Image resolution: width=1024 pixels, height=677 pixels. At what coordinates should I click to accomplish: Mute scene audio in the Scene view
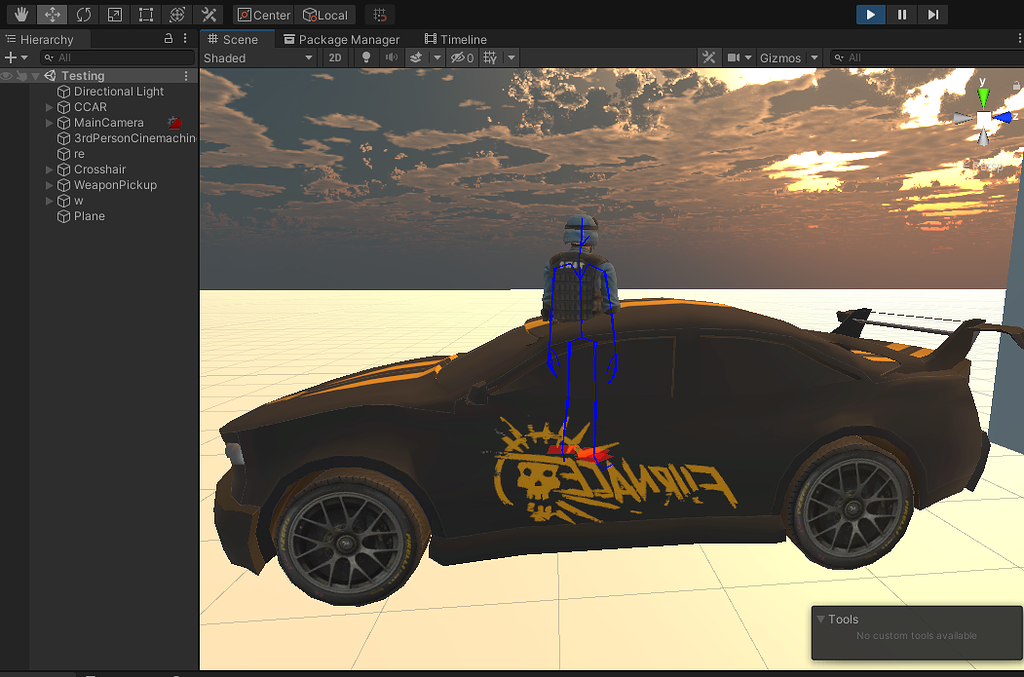[x=392, y=57]
